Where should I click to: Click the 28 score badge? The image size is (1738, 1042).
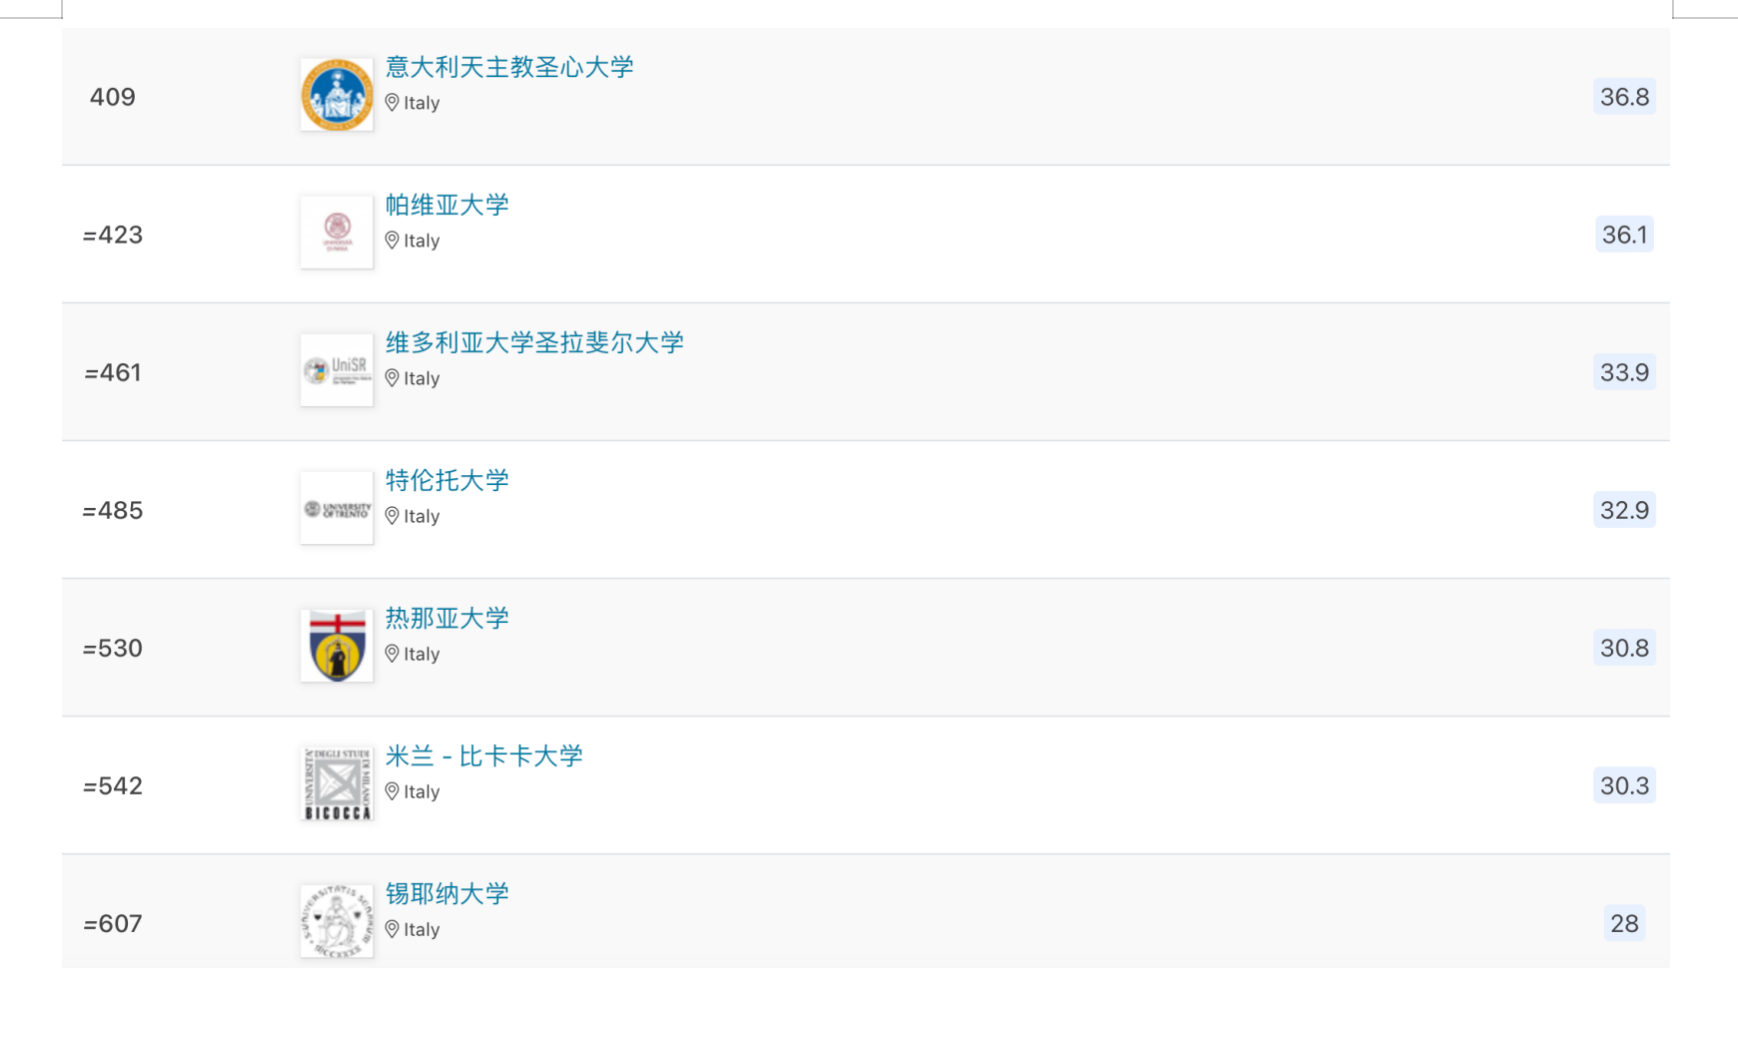pos(1624,924)
